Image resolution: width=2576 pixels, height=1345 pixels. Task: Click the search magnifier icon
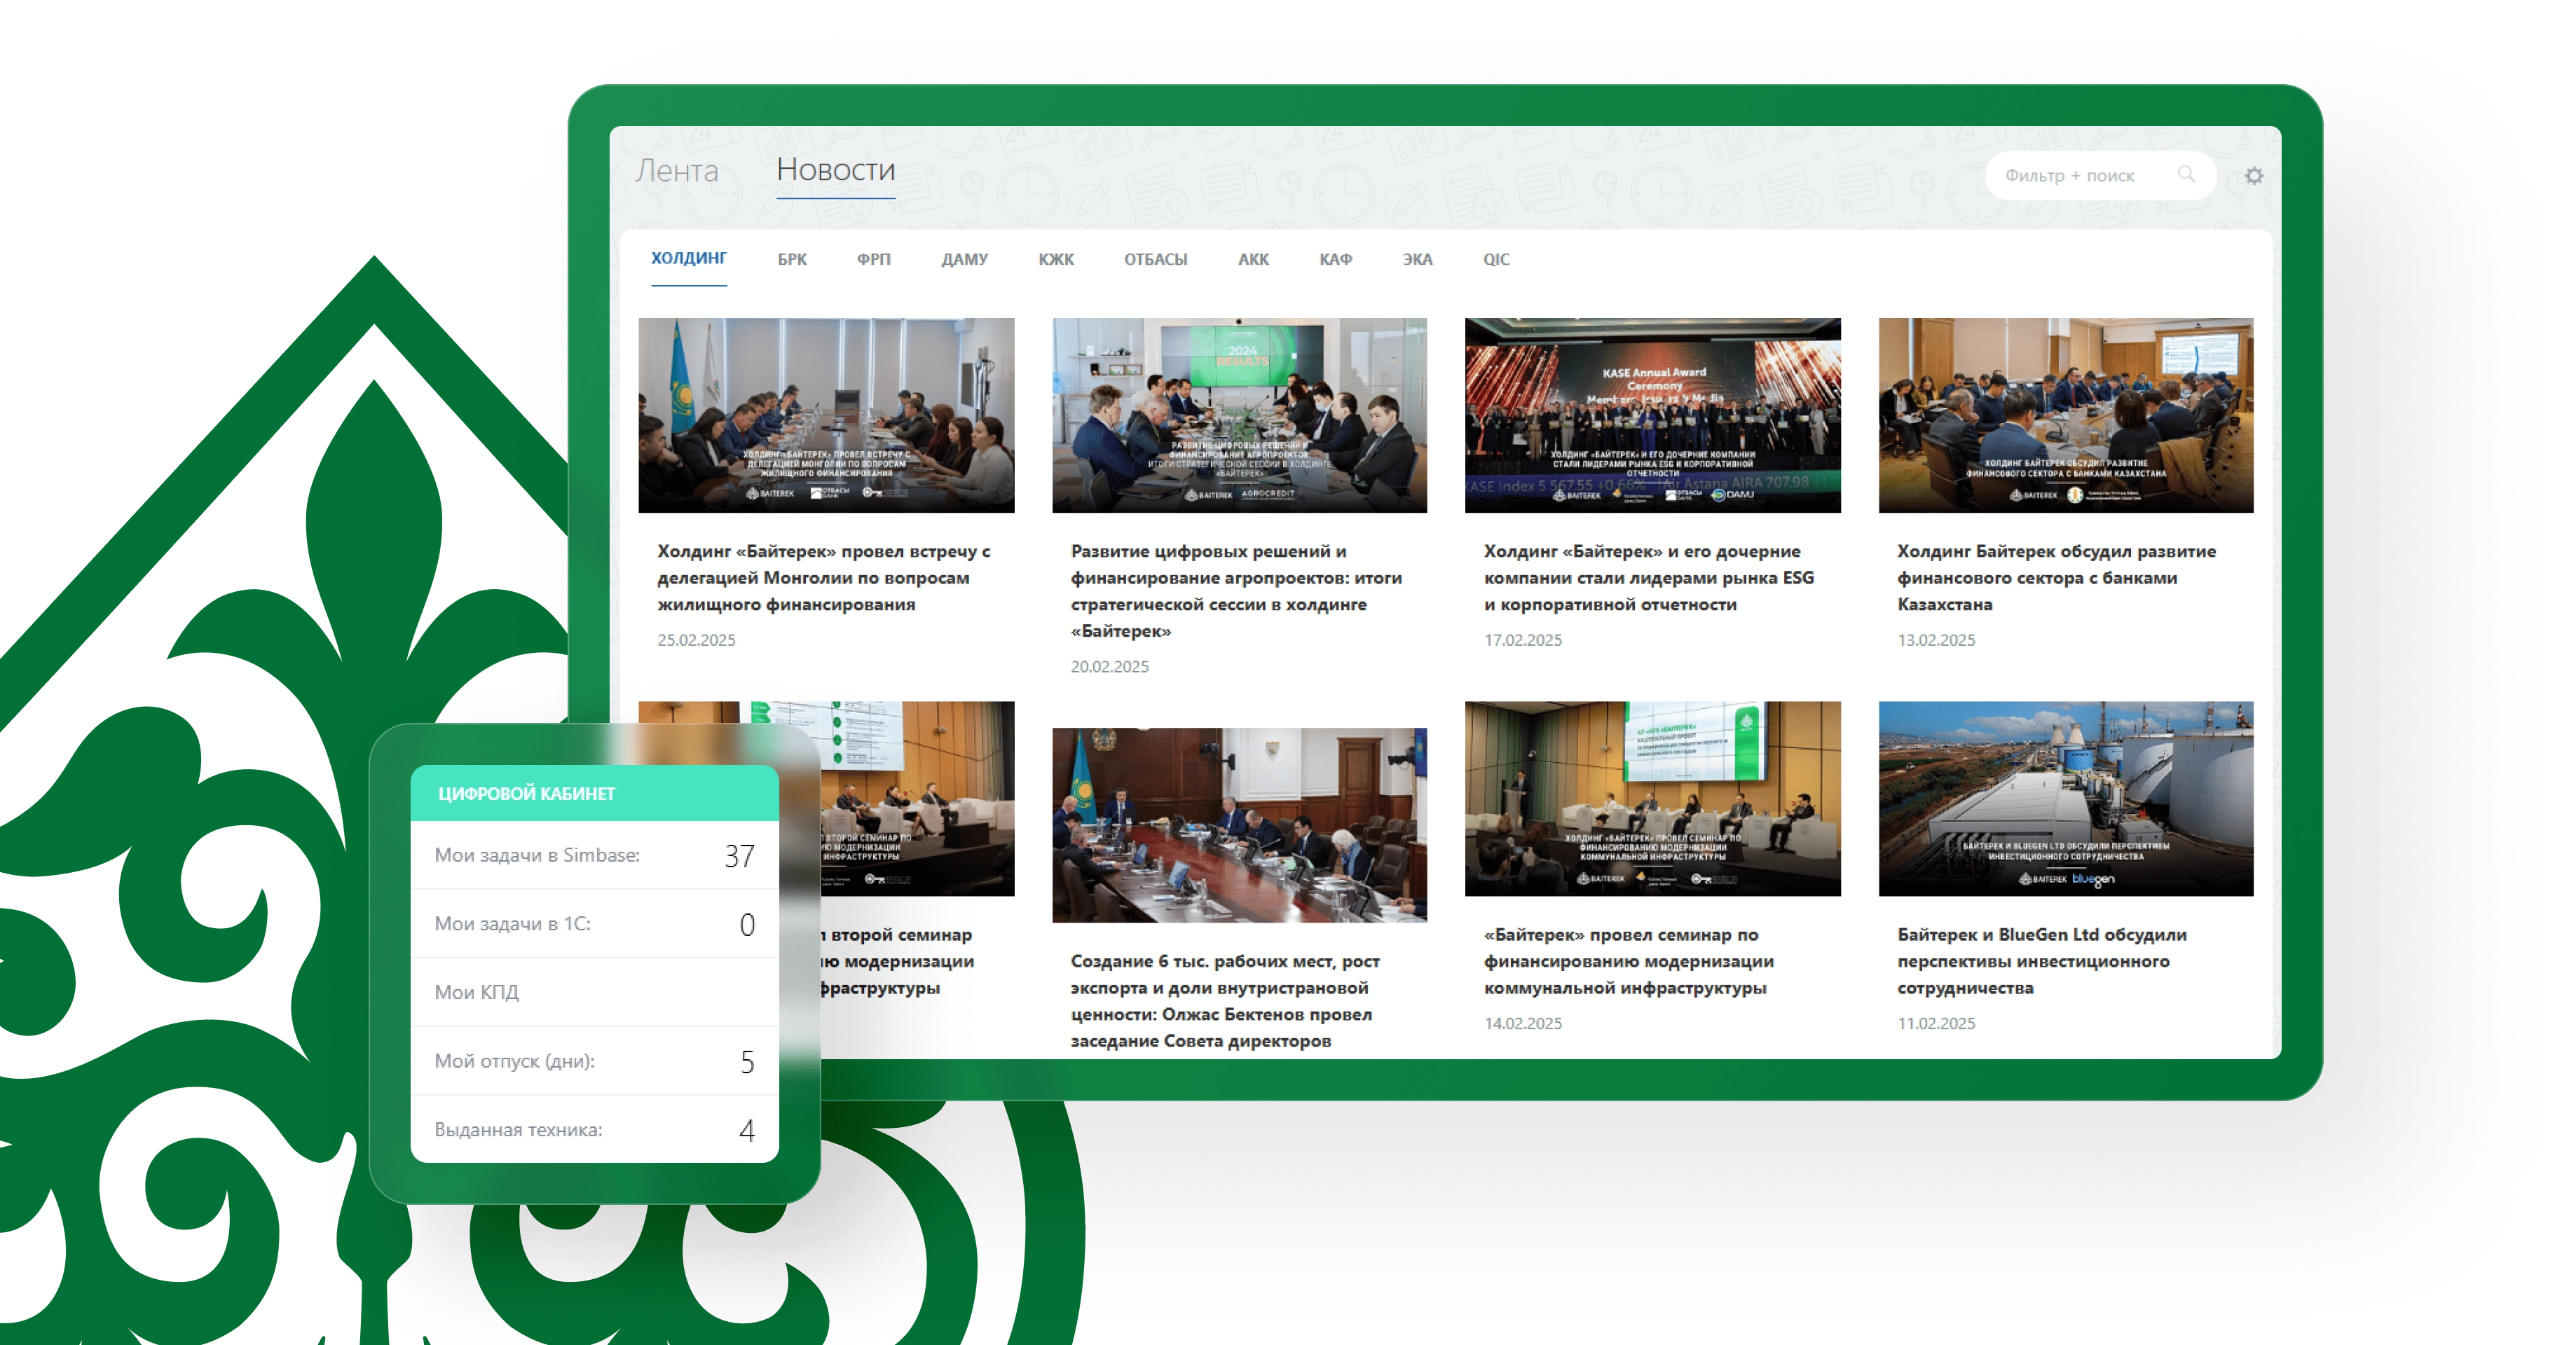coord(2186,175)
